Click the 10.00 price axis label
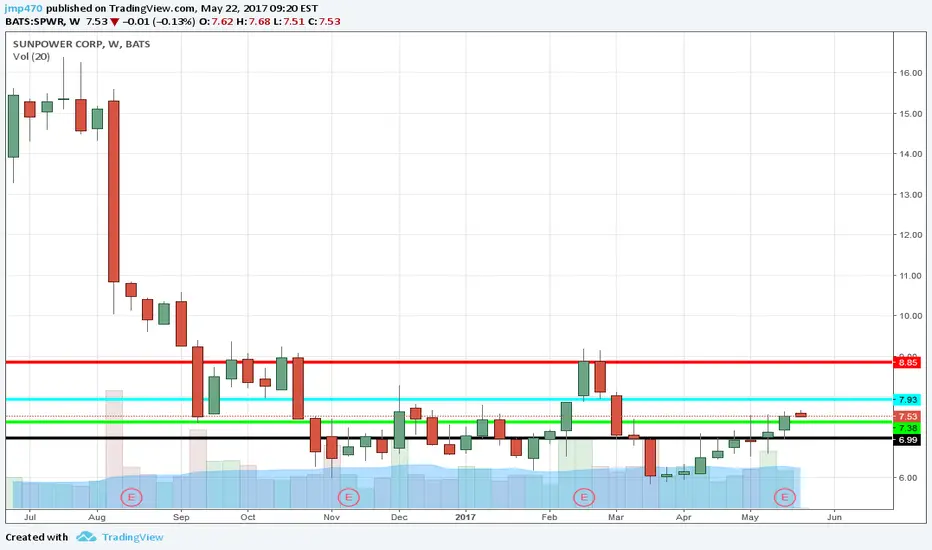Image resolution: width=932 pixels, height=550 pixels. click(x=910, y=316)
